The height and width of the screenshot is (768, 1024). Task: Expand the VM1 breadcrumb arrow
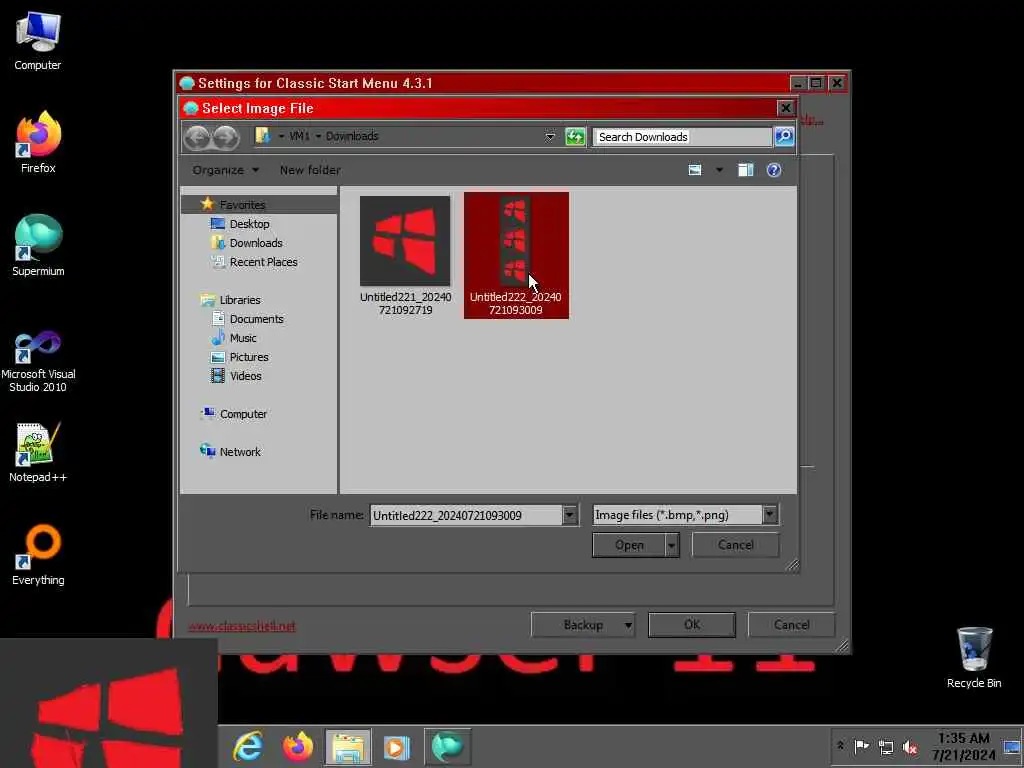coord(318,136)
